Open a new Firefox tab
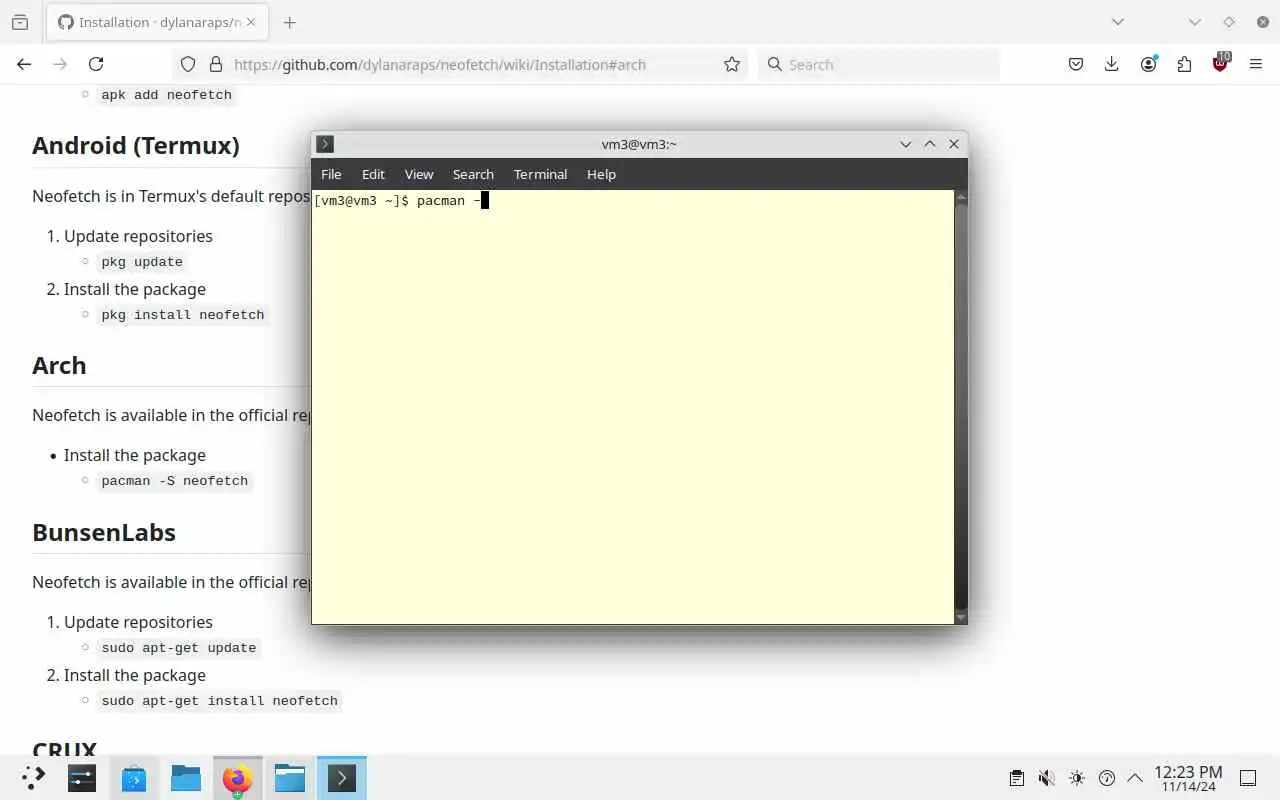Screen dimensions: 1280x800 [x=290, y=22]
